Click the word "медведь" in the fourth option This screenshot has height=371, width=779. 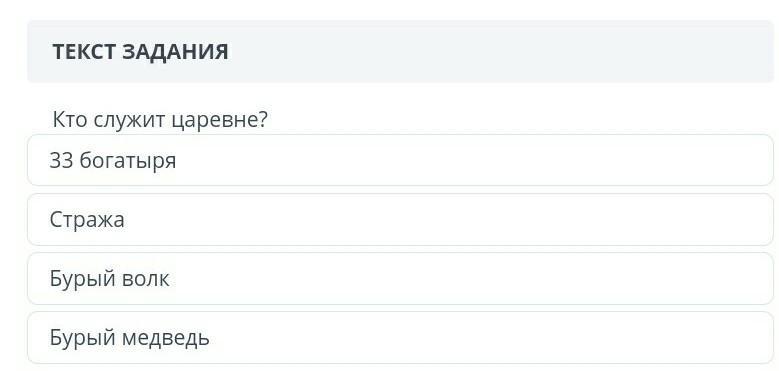click(x=165, y=339)
